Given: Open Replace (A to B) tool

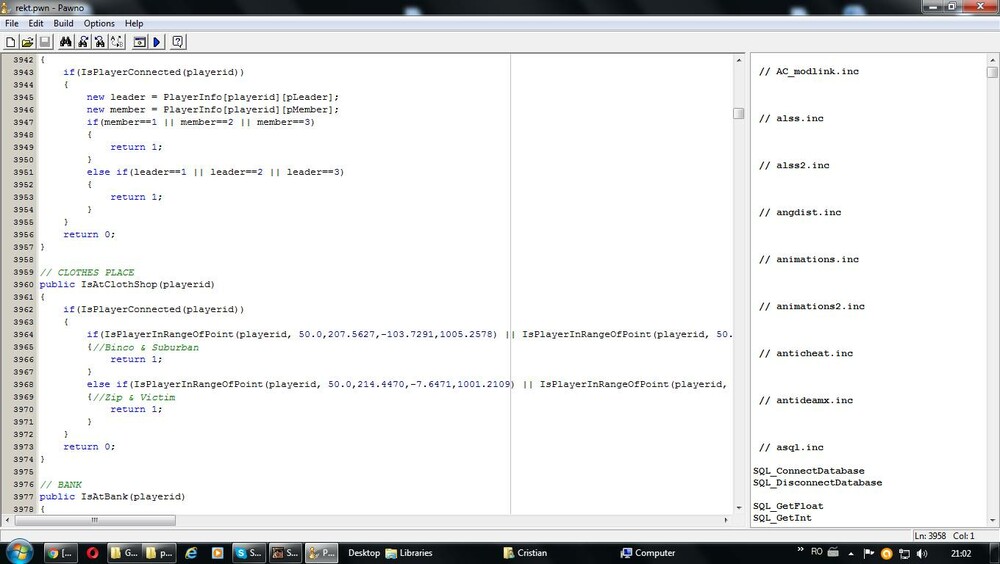Looking at the screenshot, I should [x=117, y=42].
